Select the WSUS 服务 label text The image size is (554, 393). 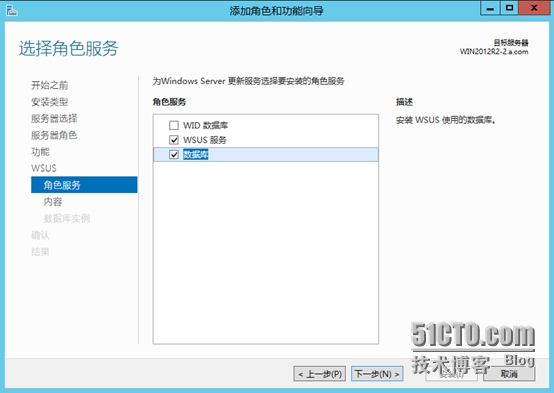pos(205,140)
